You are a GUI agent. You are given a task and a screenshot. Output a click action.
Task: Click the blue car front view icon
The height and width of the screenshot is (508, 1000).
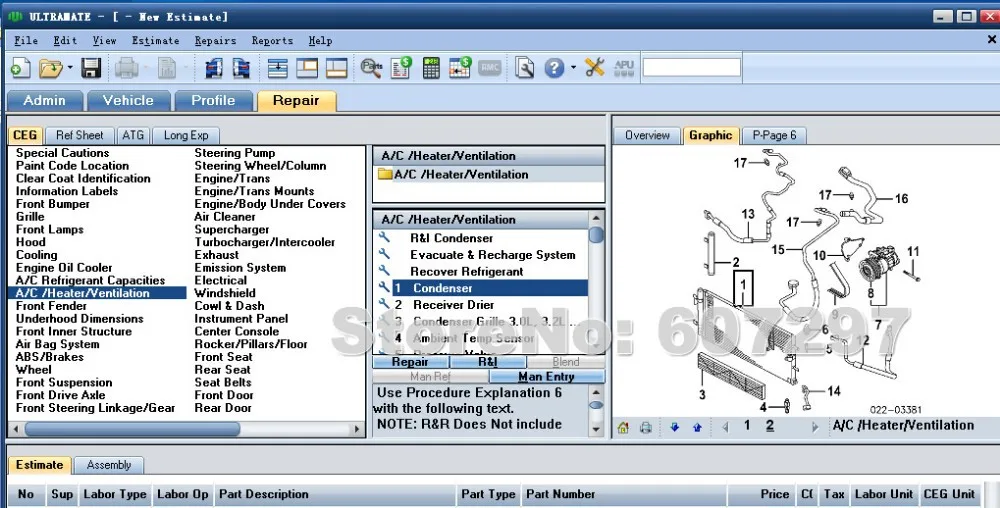point(214,68)
